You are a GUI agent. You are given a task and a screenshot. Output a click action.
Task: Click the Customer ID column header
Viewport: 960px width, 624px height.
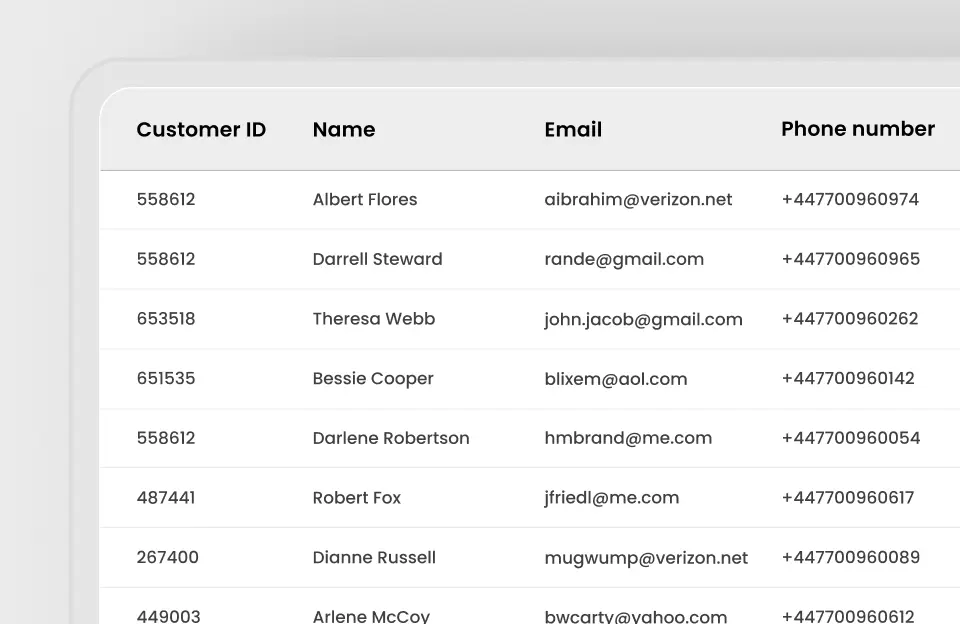tap(201, 129)
